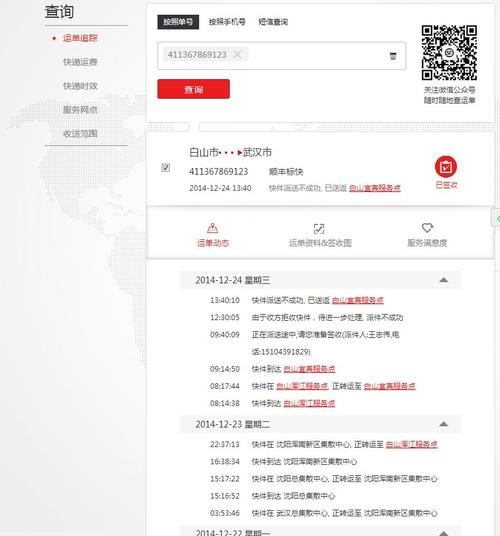Switch to 按照单号 query tab
The height and width of the screenshot is (536, 500).
coord(178,22)
